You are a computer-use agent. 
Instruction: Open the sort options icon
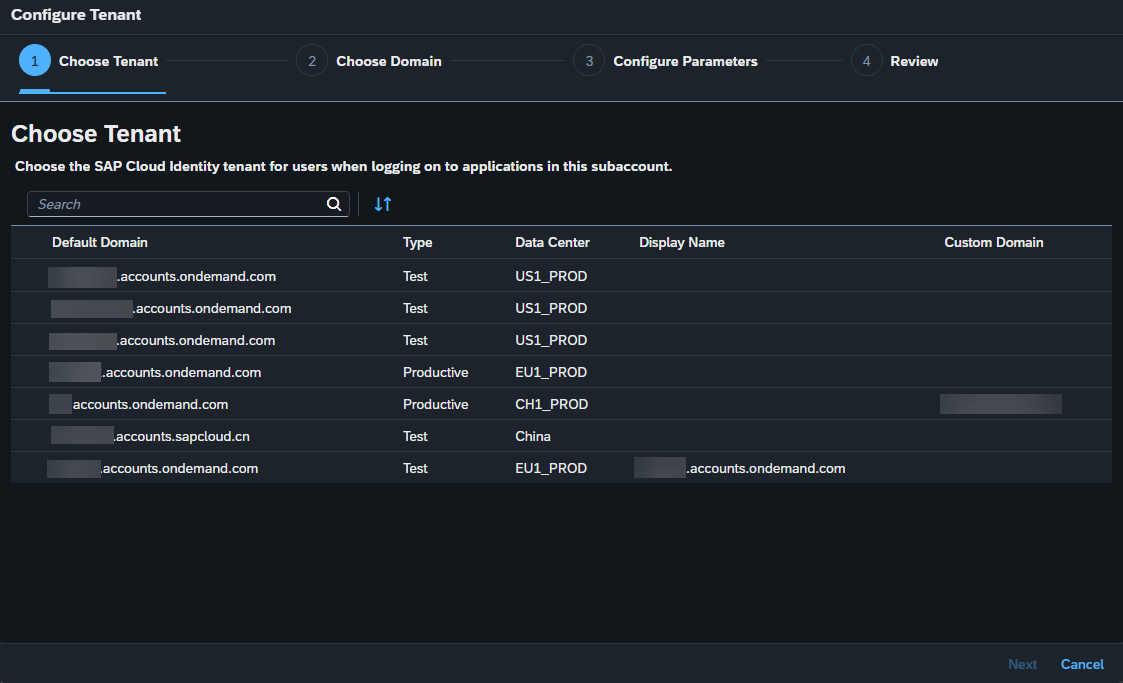click(383, 204)
